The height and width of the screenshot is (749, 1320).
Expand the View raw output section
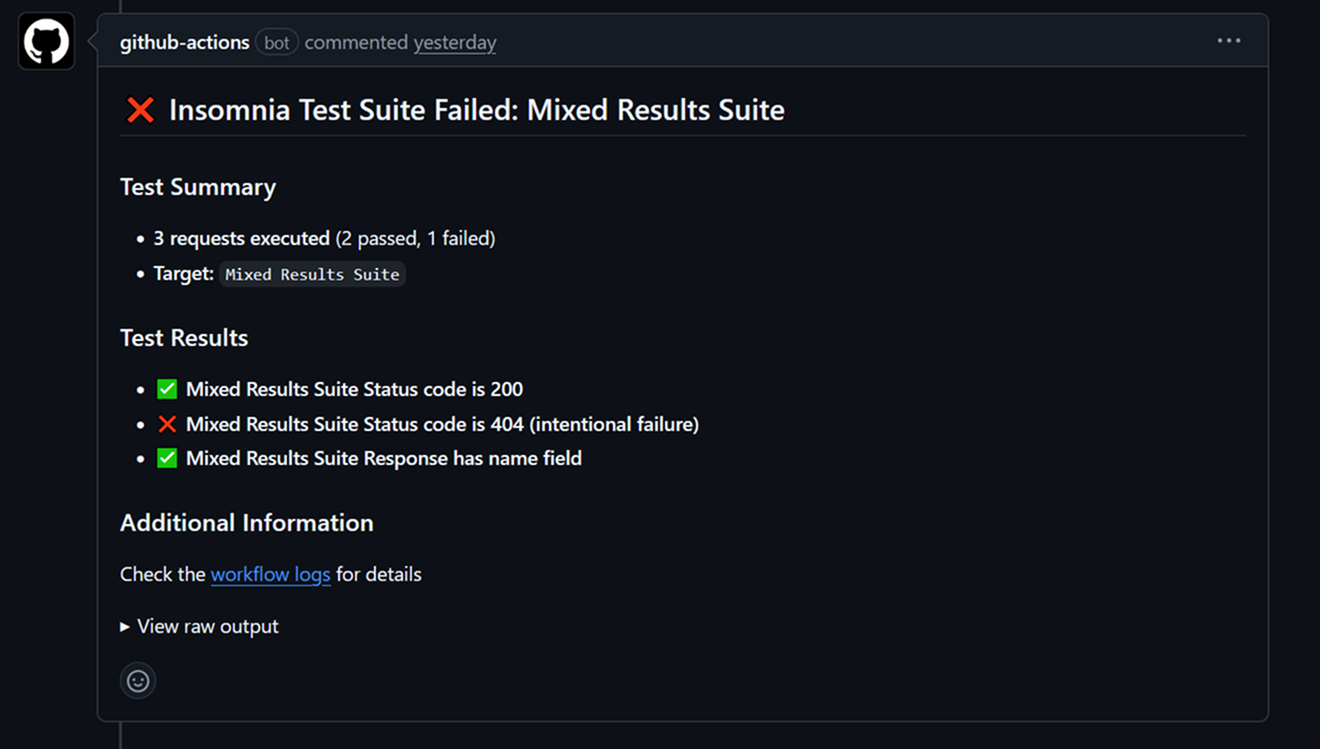click(207, 626)
